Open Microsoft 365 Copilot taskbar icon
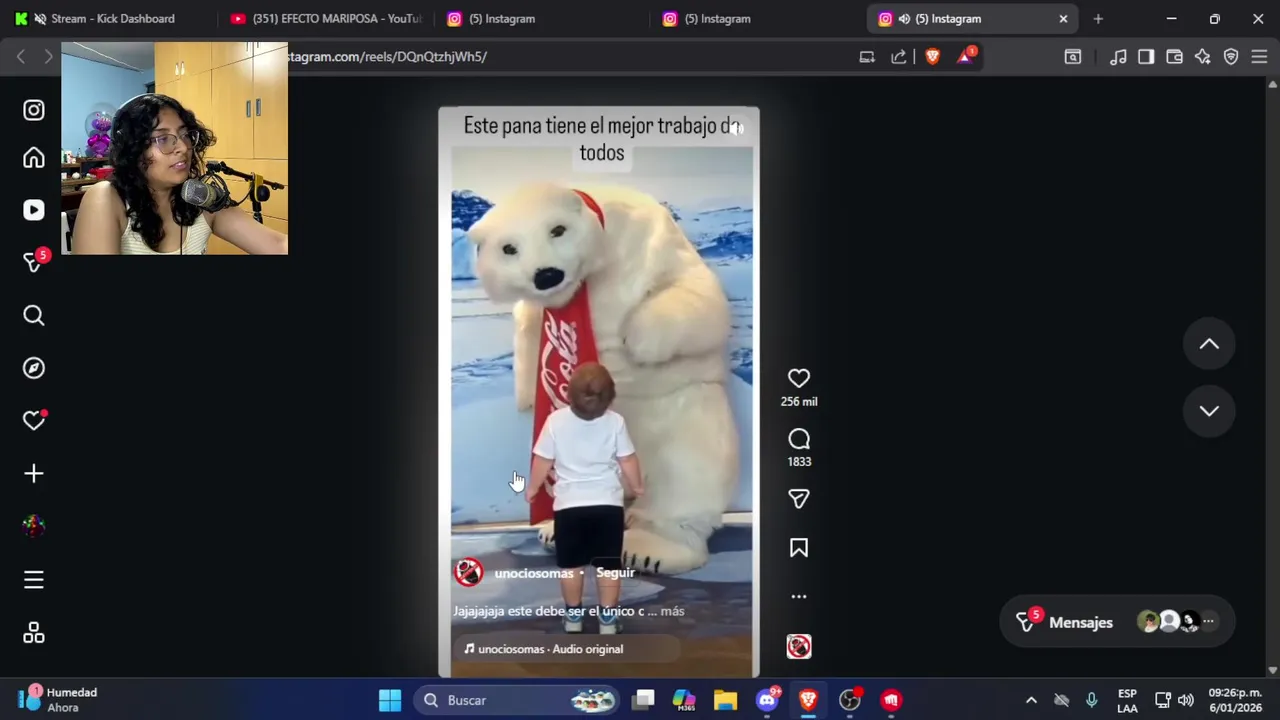This screenshot has width=1280, height=720. [684, 700]
